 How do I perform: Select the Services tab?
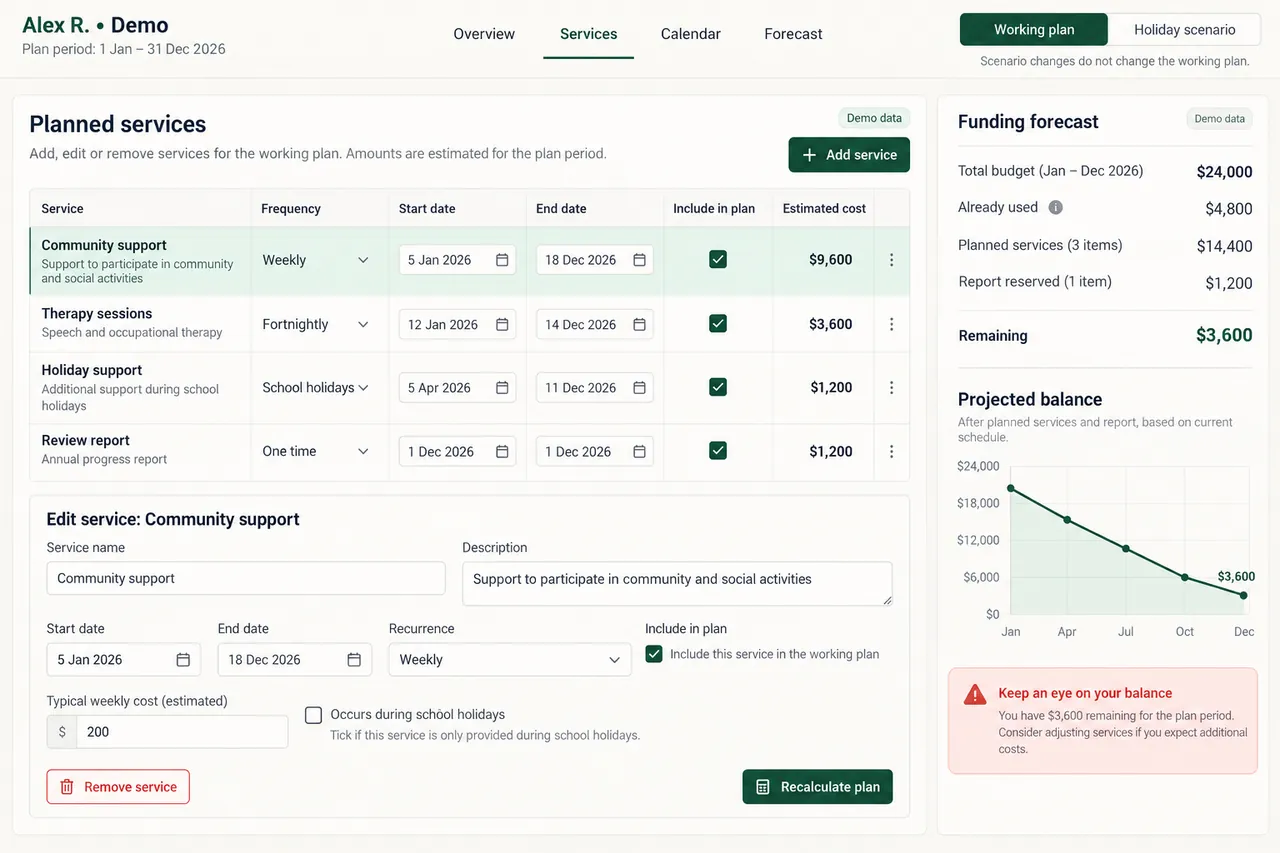point(588,34)
